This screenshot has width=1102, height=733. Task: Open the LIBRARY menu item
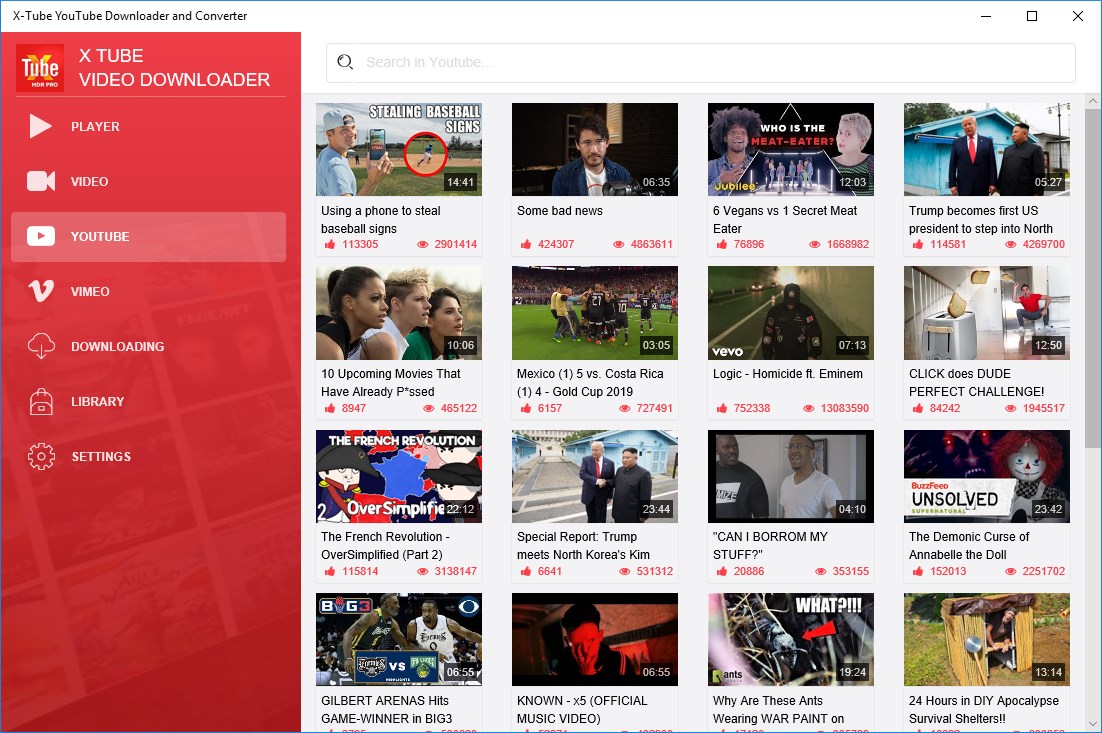pyautogui.click(x=148, y=401)
